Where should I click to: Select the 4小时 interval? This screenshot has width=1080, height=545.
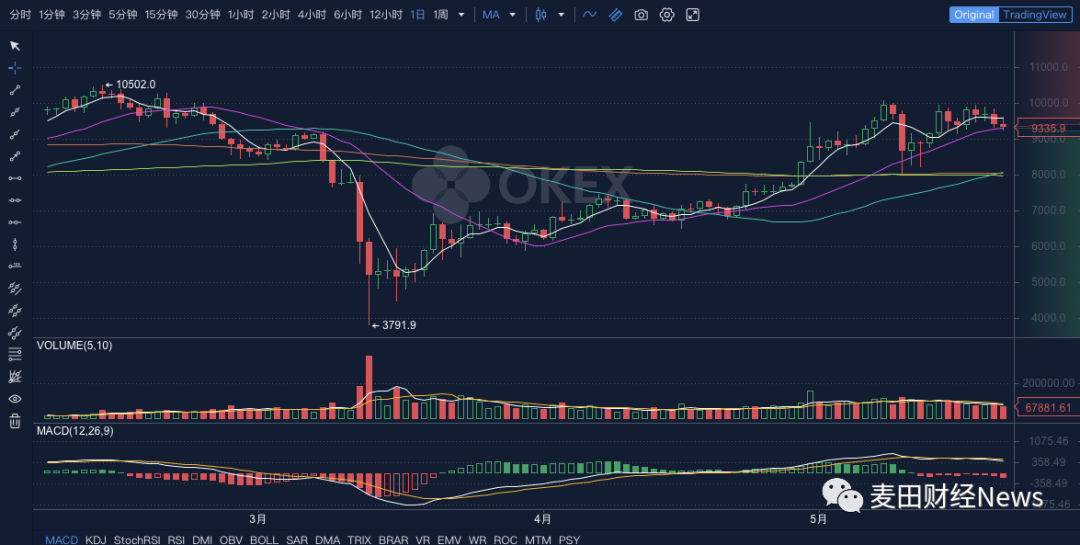311,14
